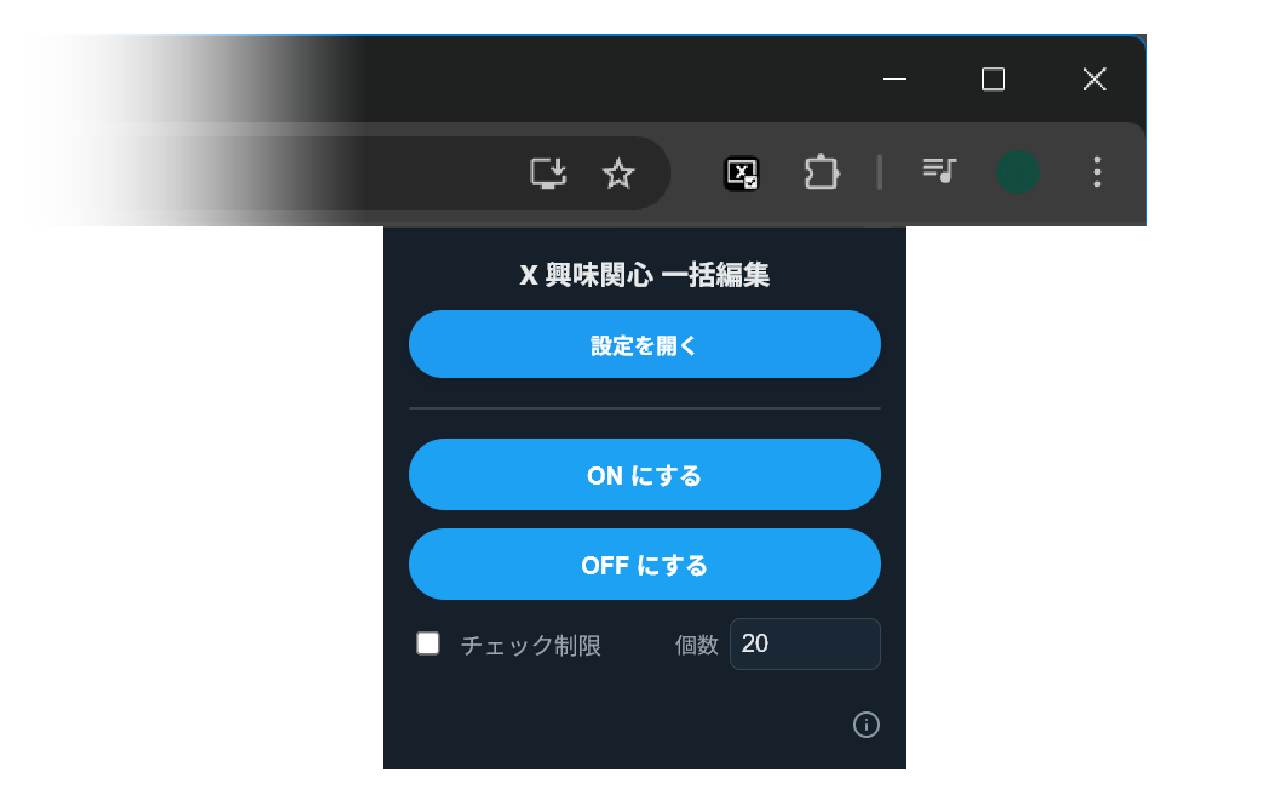The image size is (1280, 800).
Task: Maximize the browser window
Action: click(x=993, y=79)
